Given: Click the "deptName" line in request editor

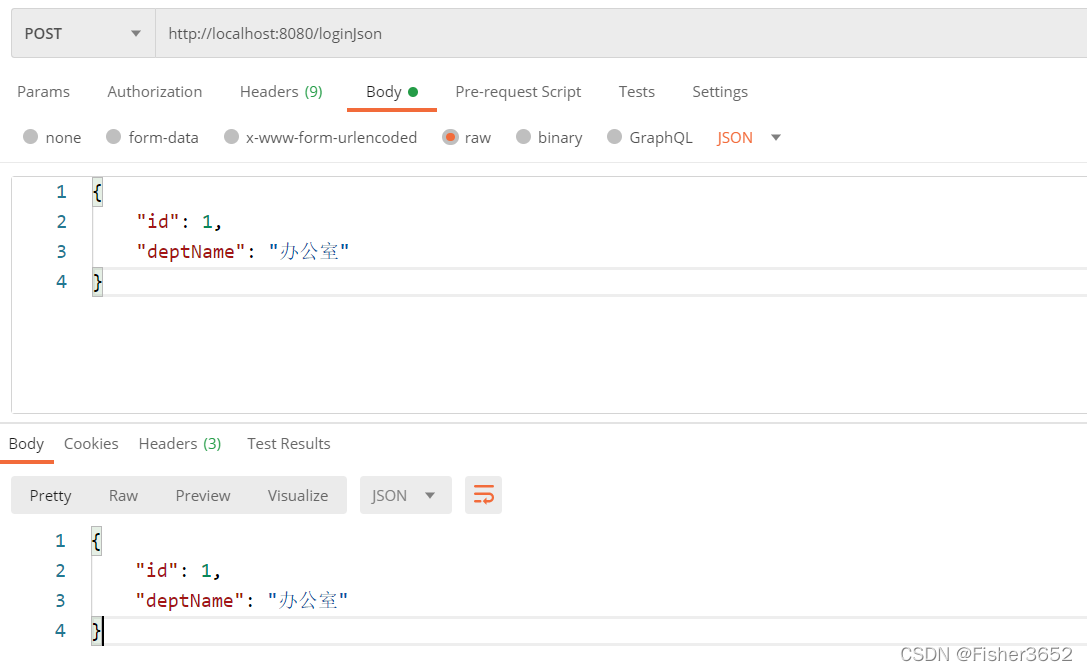Looking at the screenshot, I should click(x=243, y=251).
